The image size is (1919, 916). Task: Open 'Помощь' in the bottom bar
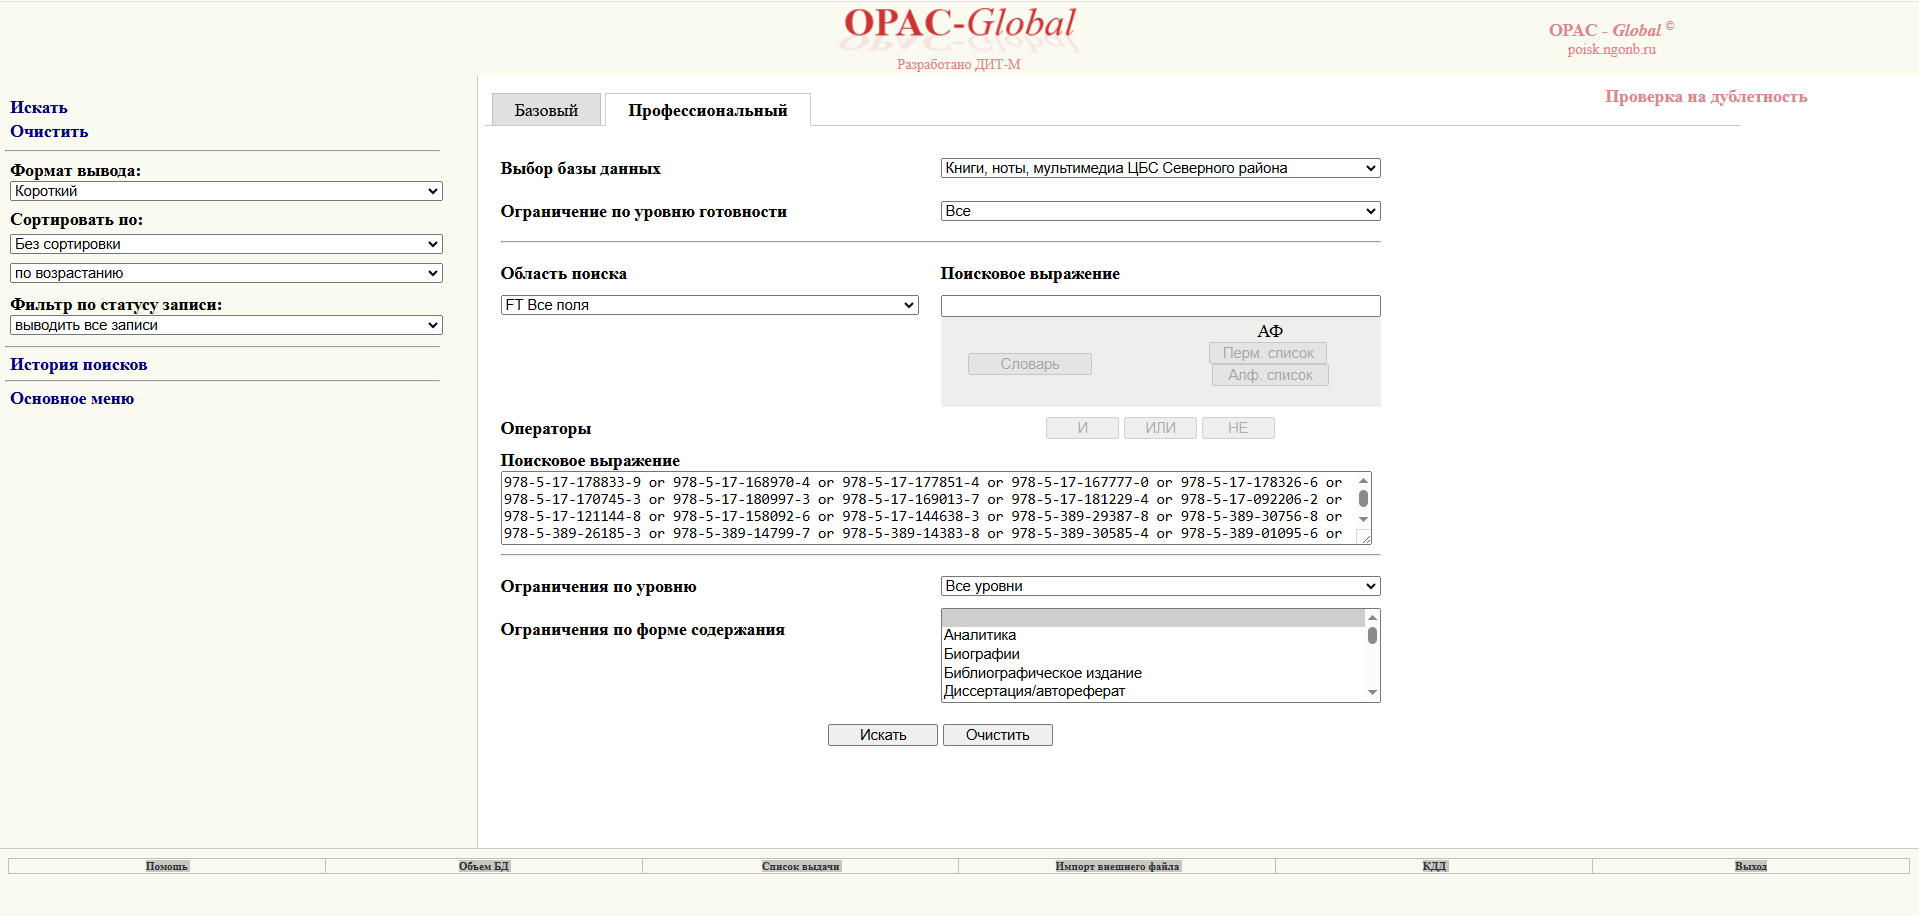[167, 866]
